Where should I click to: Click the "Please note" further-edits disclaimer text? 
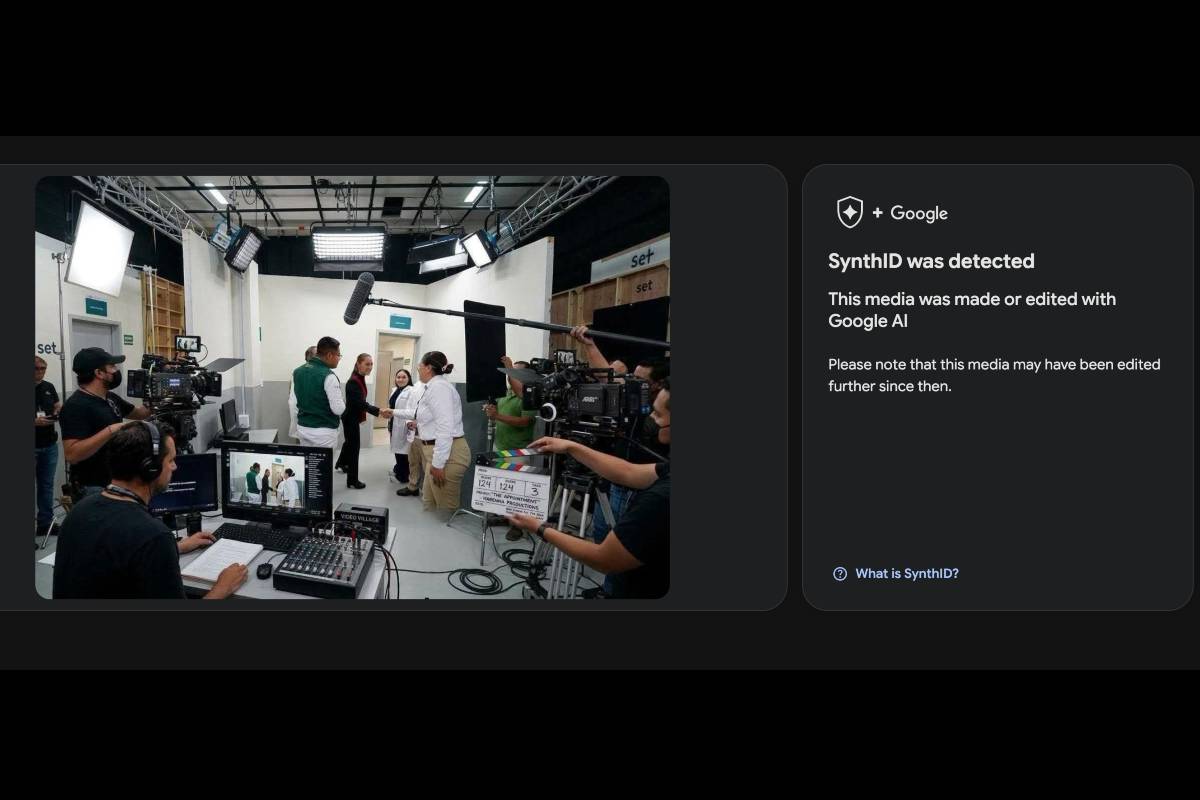(994, 375)
